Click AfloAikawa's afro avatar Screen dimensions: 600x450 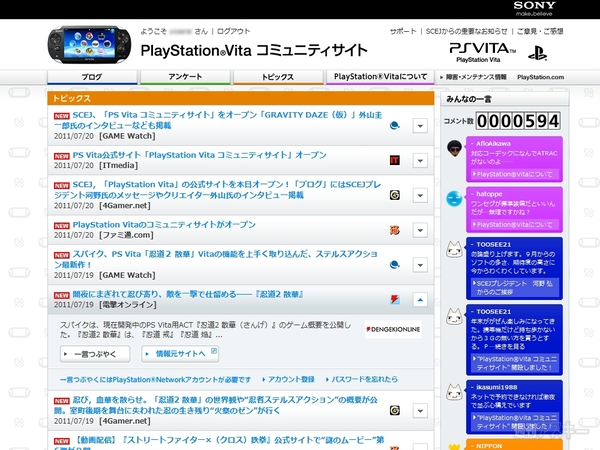click(455, 148)
